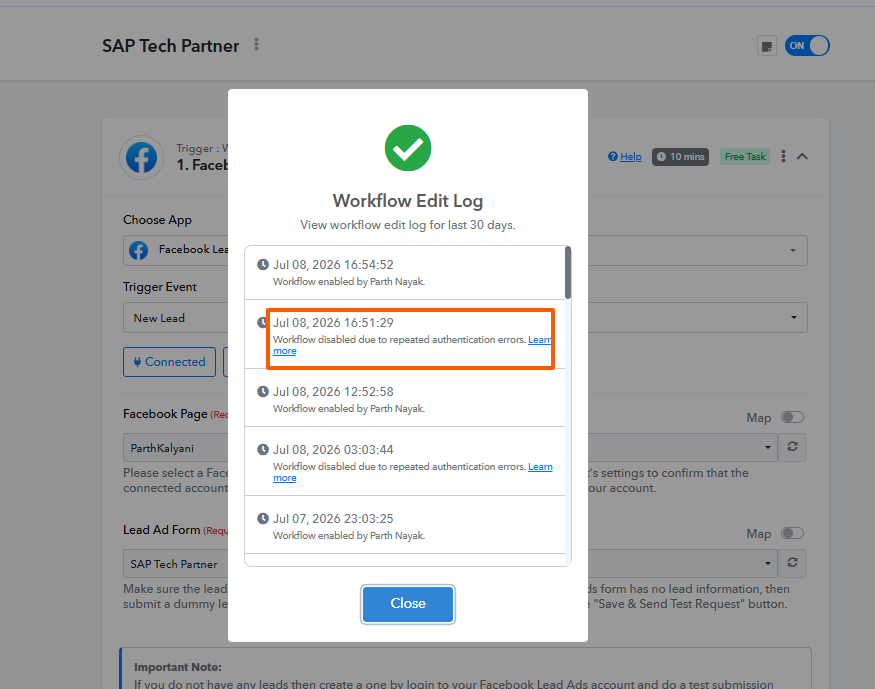Image resolution: width=875 pixels, height=689 pixels.
Task: Turn off the workflow ON switch
Action: [807, 46]
